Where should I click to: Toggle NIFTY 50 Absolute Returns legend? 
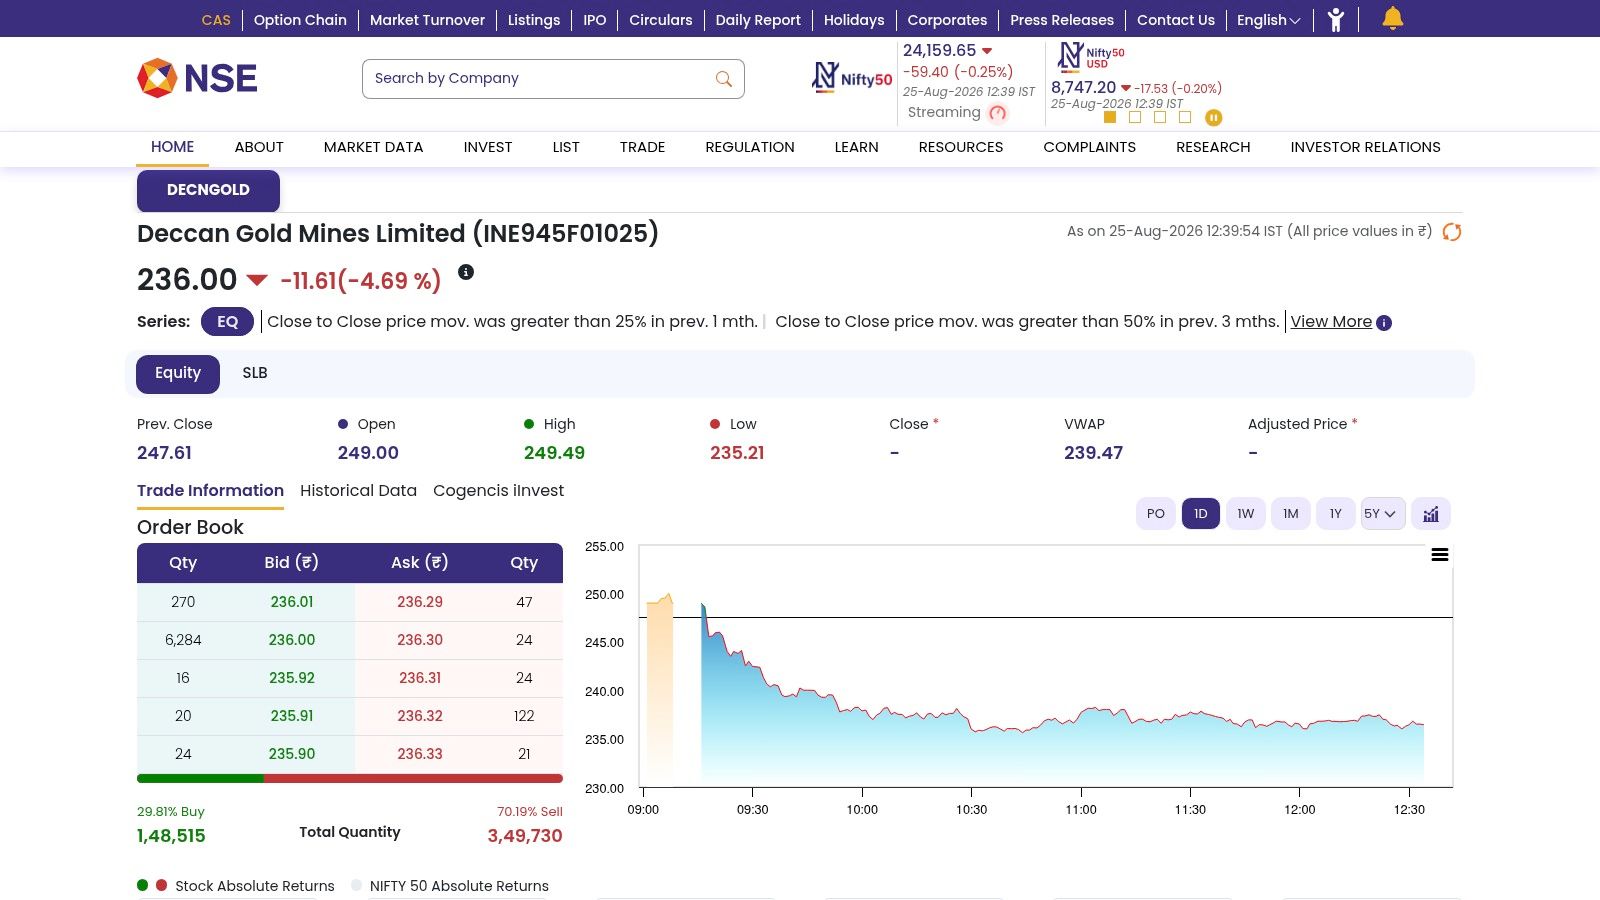tap(450, 886)
